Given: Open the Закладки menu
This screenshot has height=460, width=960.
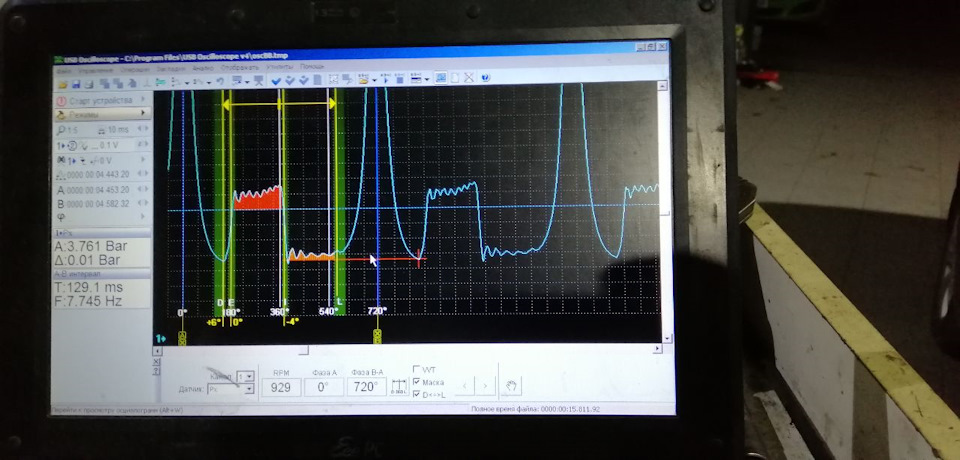Looking at the screenshot, I should [x=170, y=69].
